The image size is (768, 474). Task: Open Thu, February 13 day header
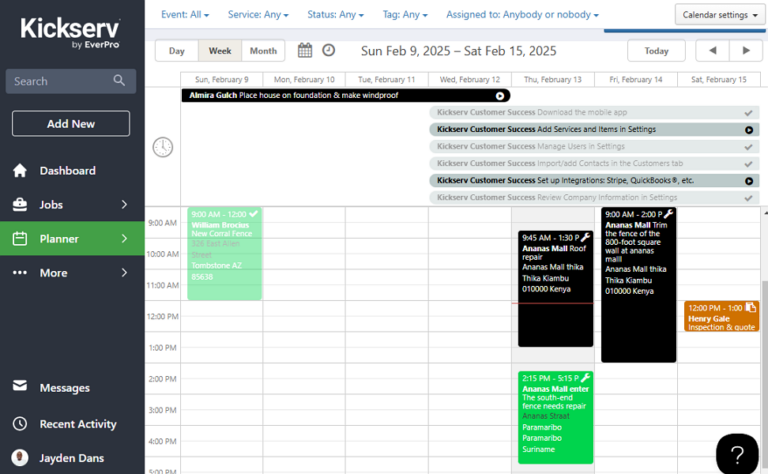pos(553,79)
